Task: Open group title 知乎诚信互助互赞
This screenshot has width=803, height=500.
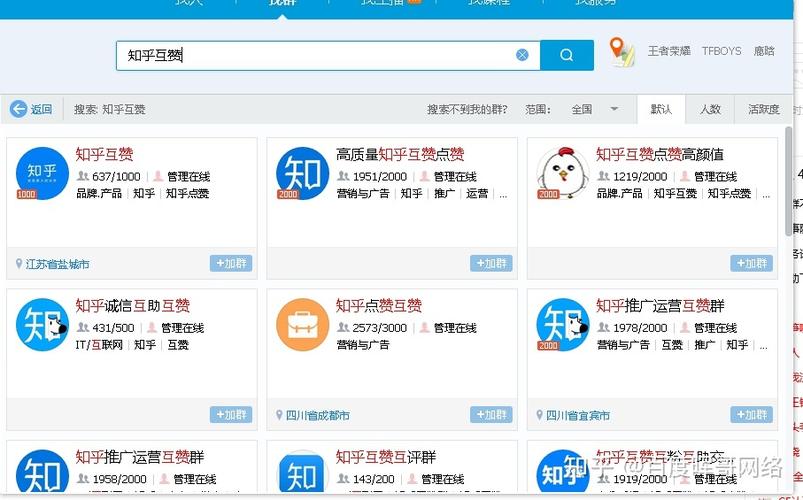Action: tap(133, 306)
